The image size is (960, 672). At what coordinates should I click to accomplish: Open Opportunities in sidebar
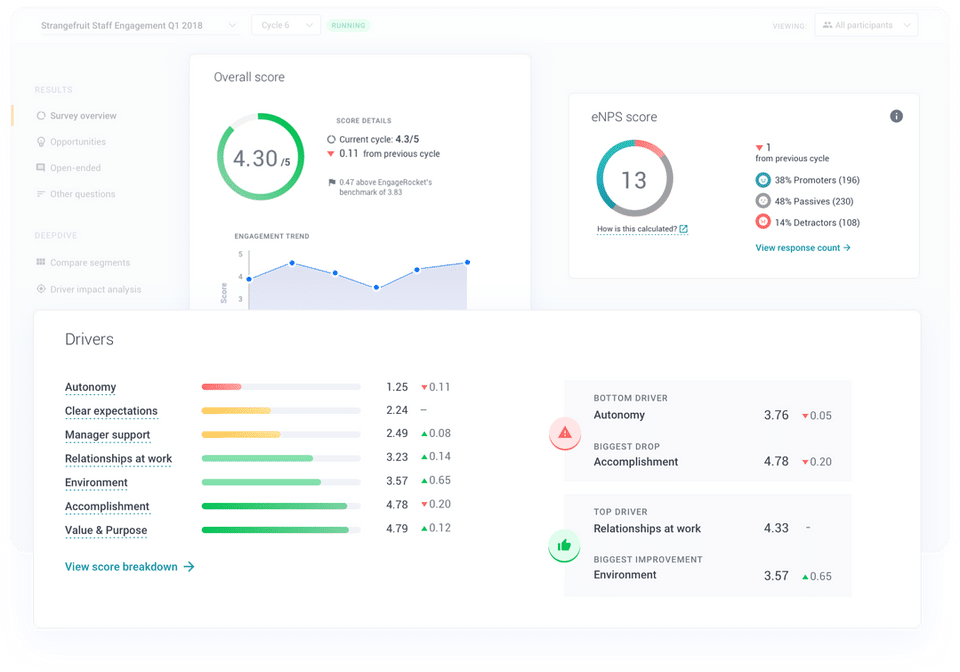(78, 141)
